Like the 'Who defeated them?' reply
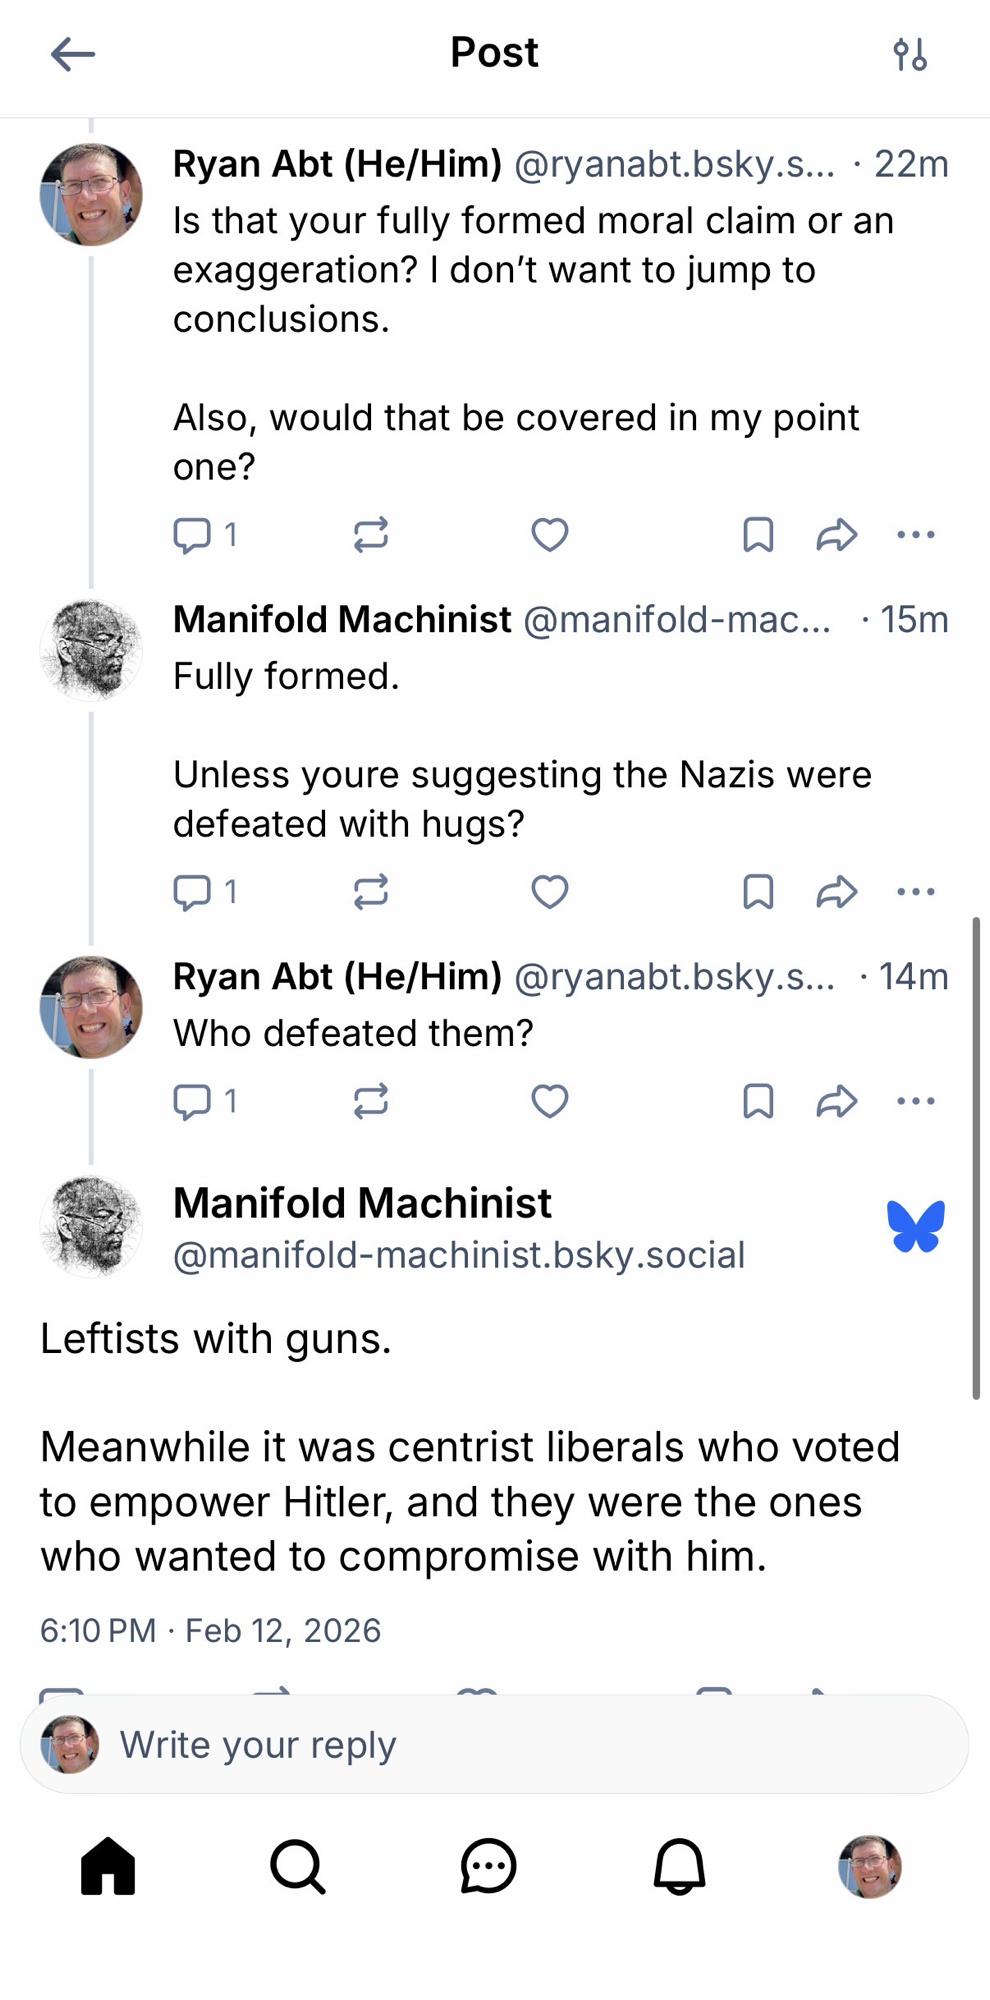Viewport: 990px width, 2000px height. [x=549, y=1101]
